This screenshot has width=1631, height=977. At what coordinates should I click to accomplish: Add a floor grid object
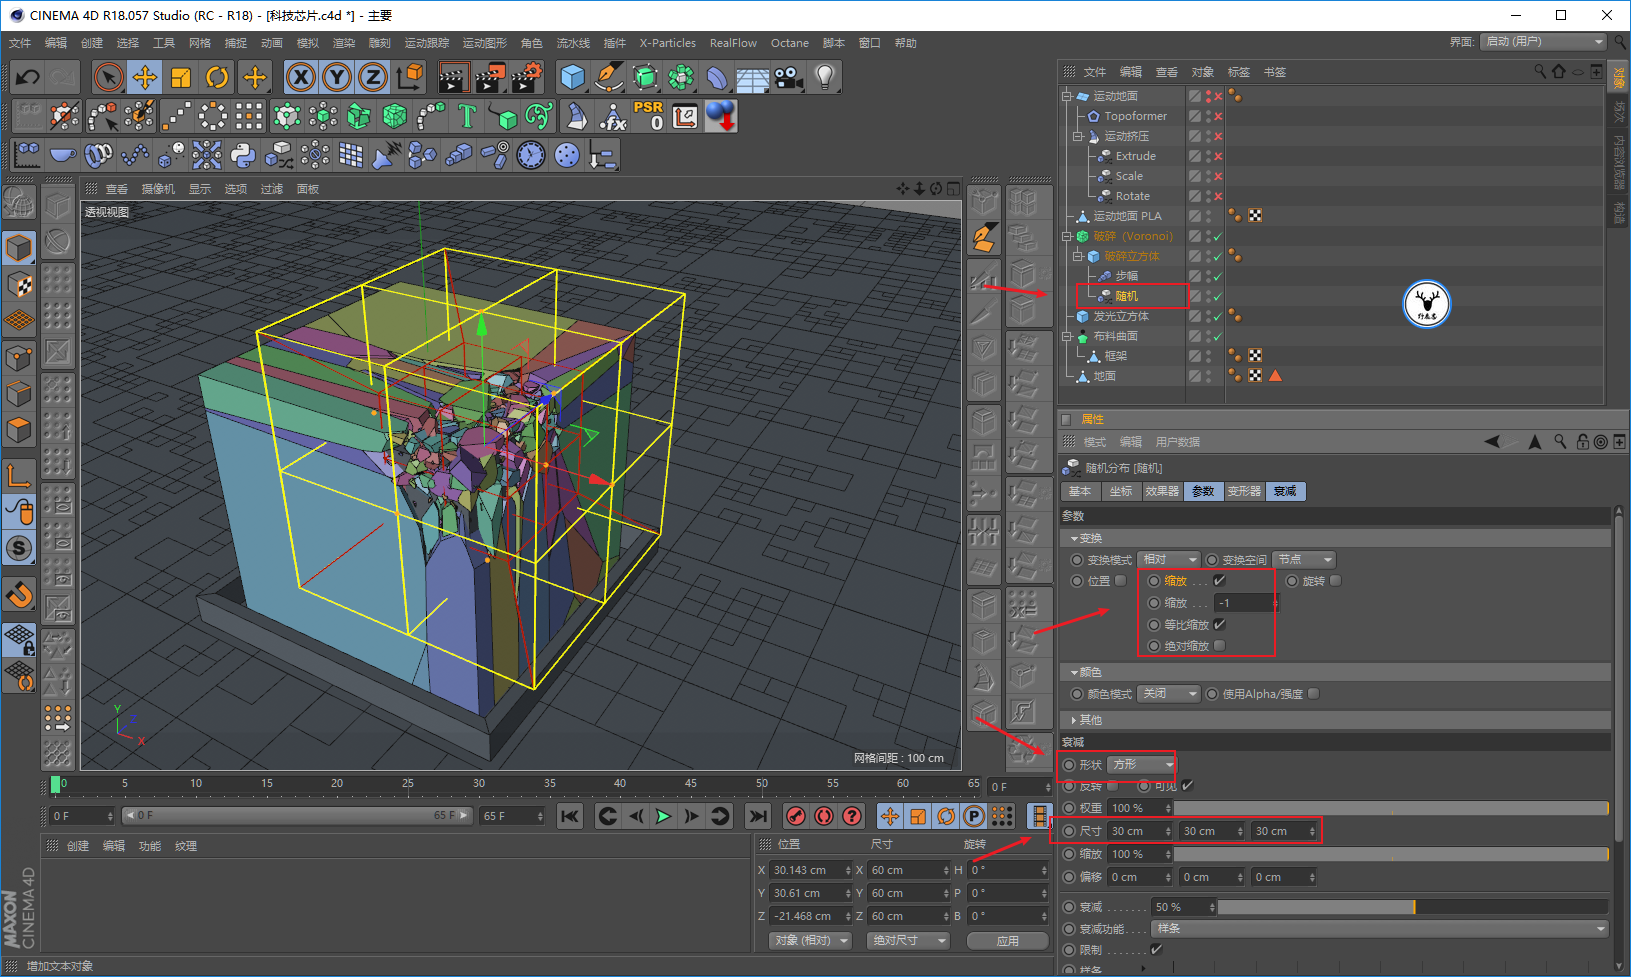[753, 77]
